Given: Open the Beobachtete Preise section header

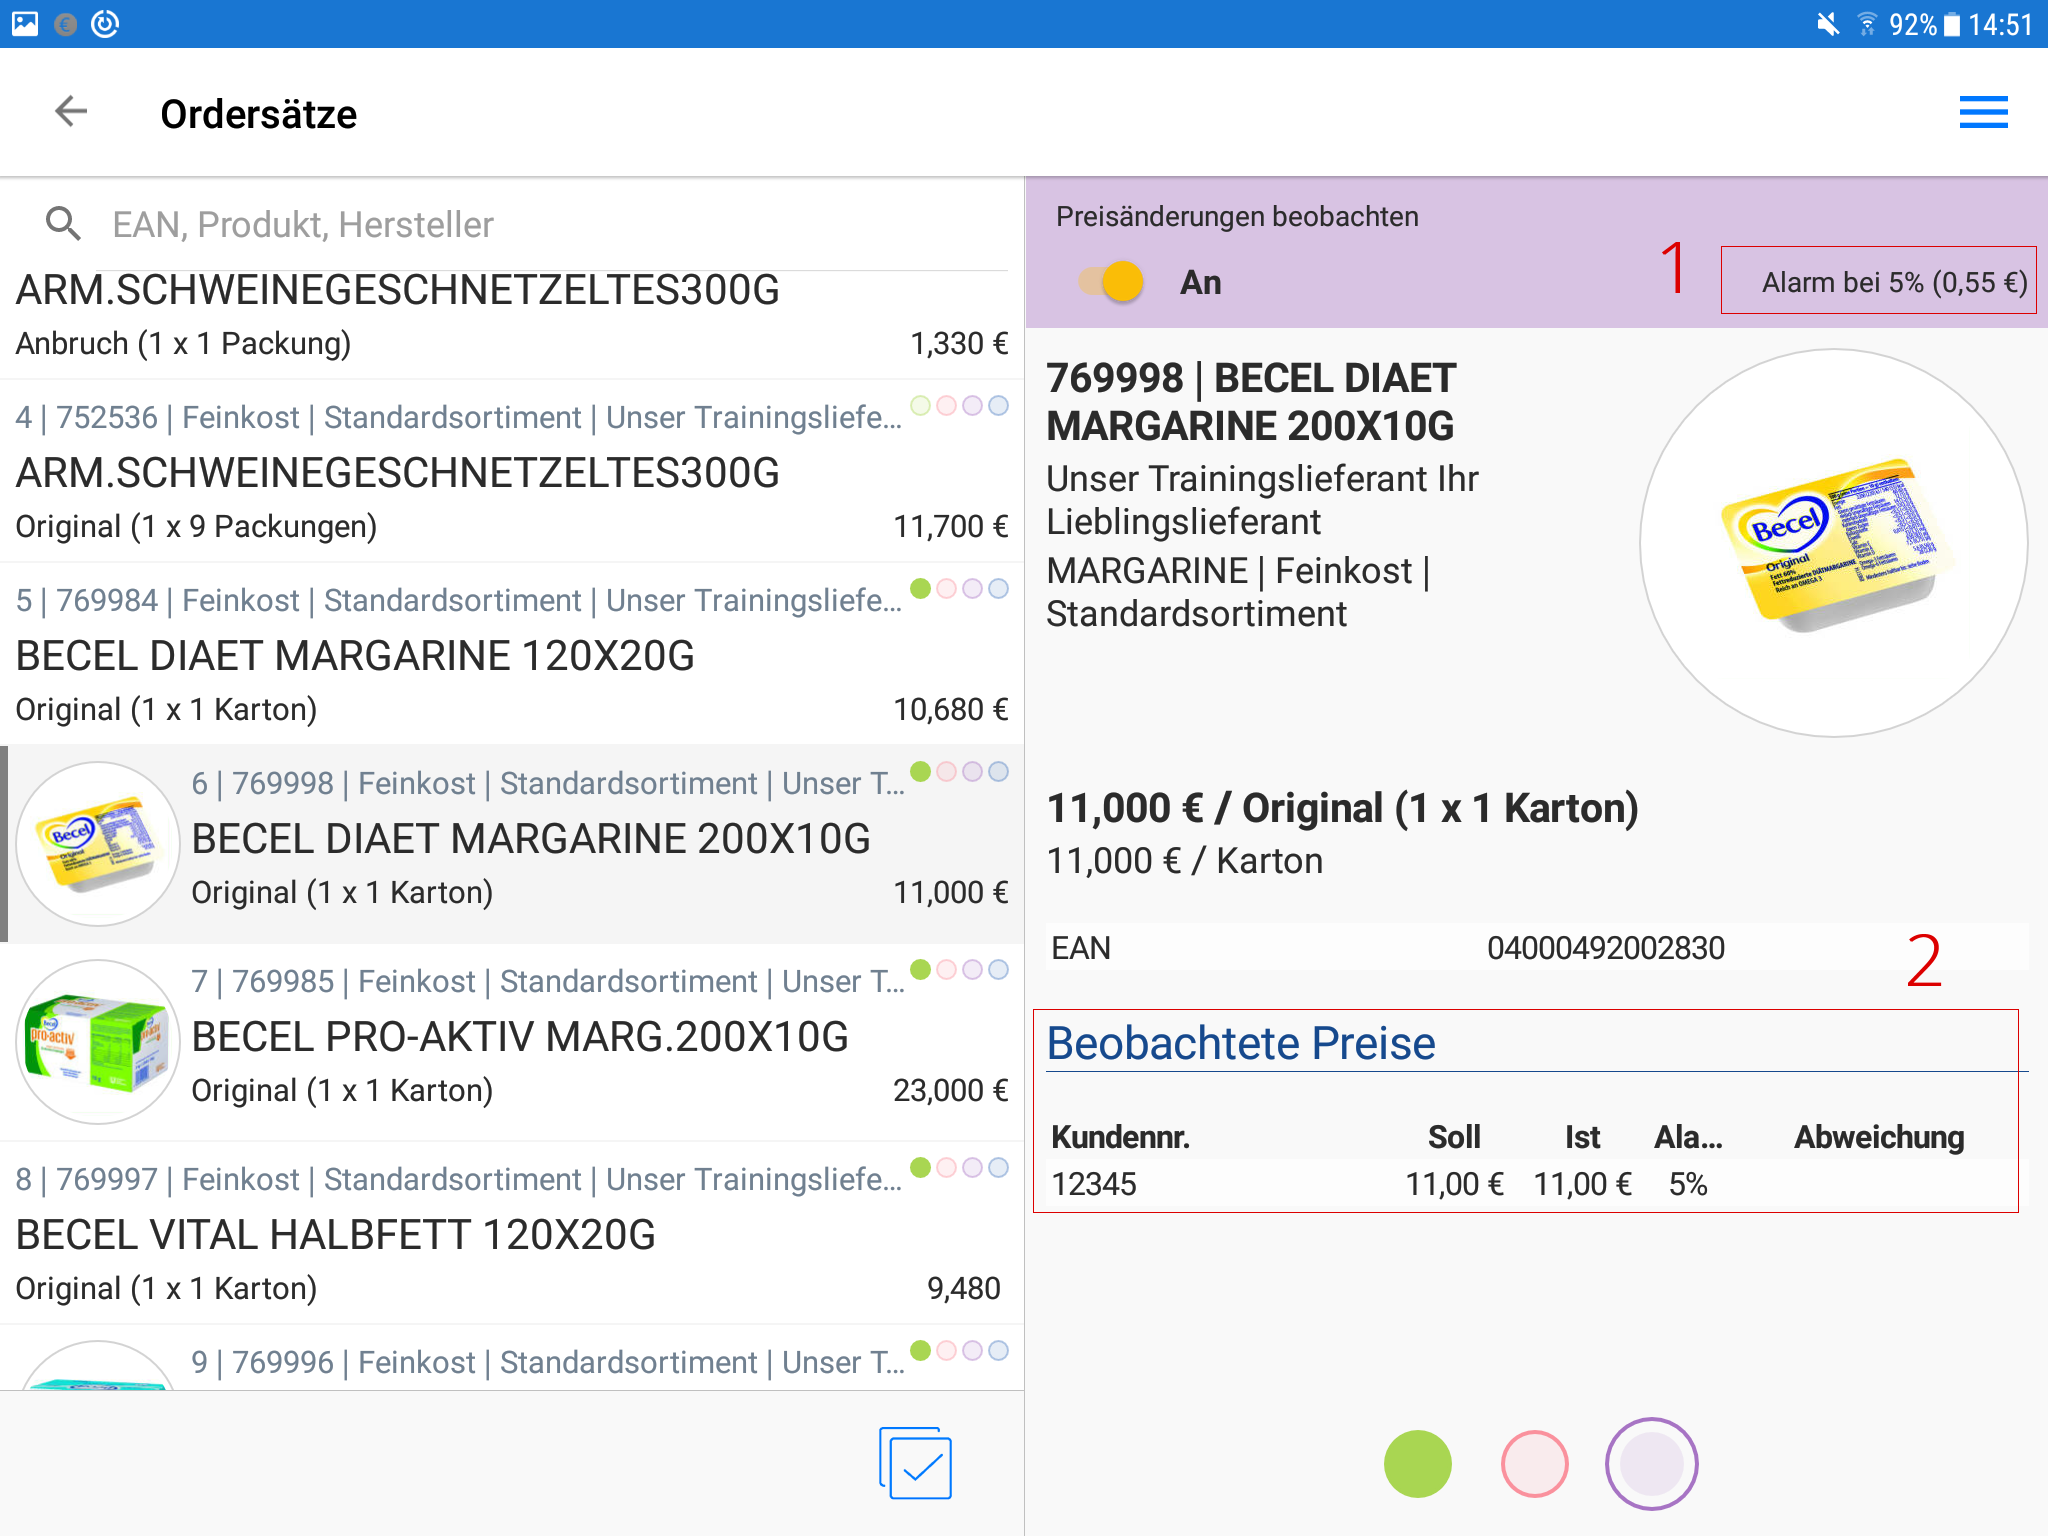Looking at the screenshot, I should tap(1240, 1043).
